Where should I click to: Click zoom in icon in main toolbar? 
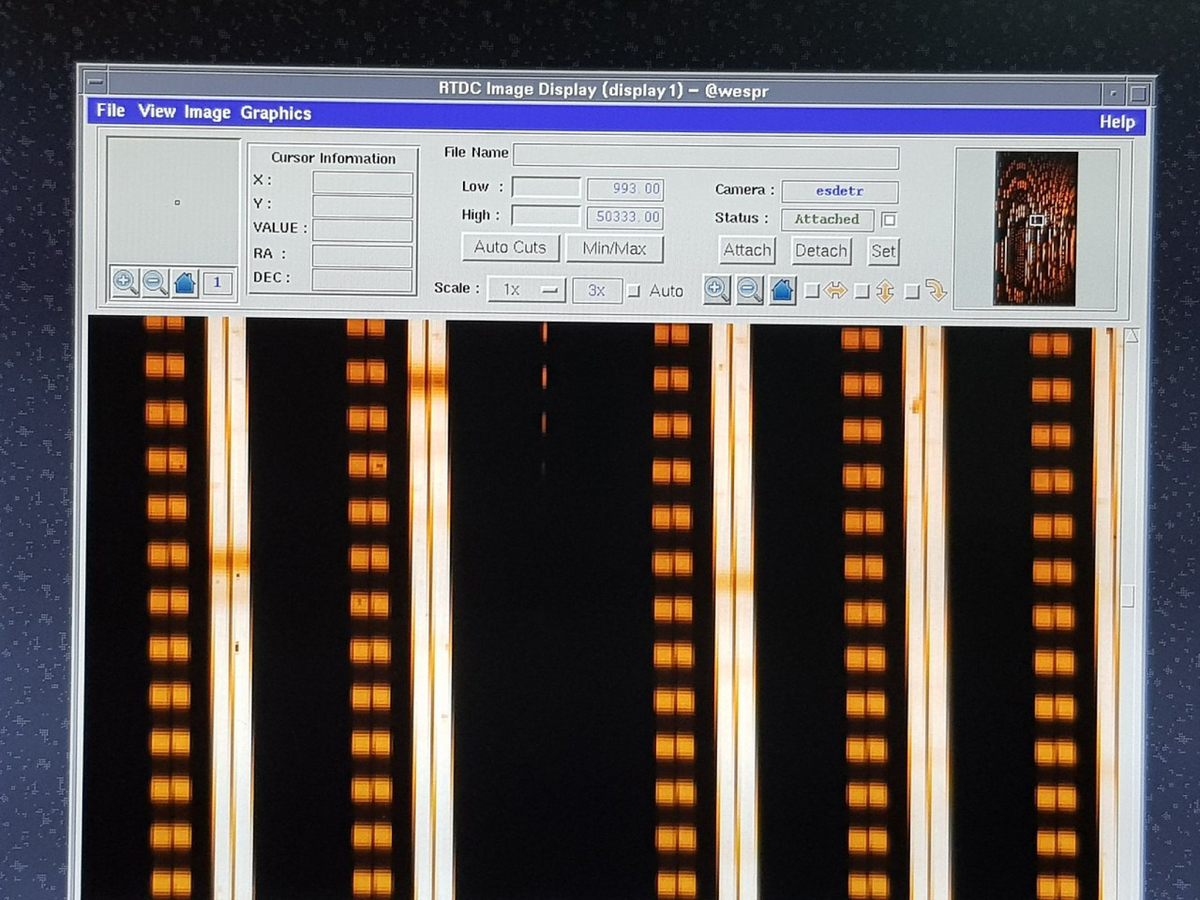pyautogui.click(x=716, y=290)
